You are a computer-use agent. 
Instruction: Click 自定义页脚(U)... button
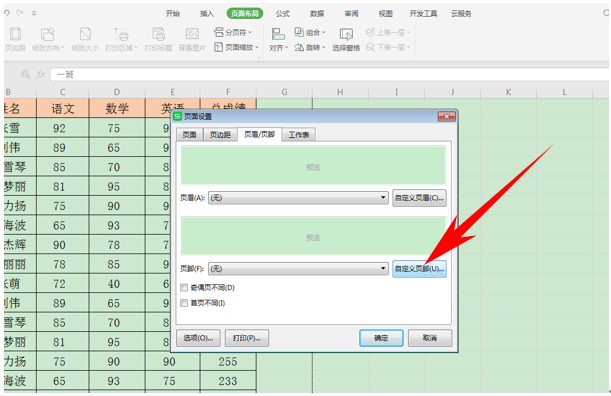tap(419, 269)
